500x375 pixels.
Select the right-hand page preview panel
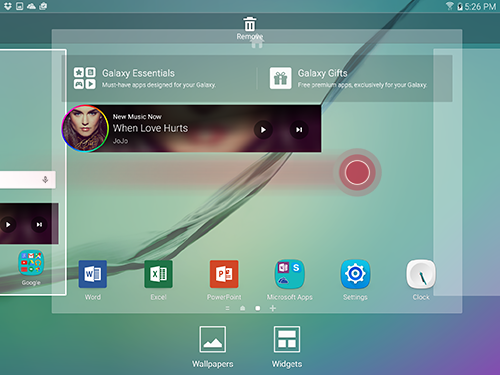tap(467, 172)
